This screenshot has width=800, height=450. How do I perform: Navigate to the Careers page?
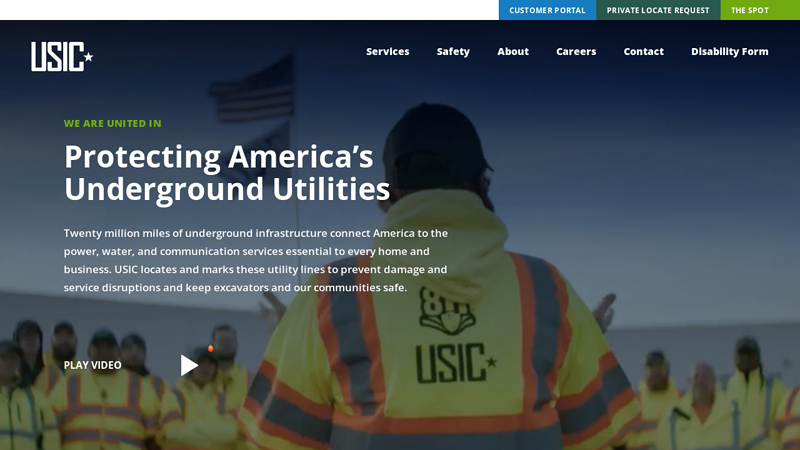tap(576, 52)
